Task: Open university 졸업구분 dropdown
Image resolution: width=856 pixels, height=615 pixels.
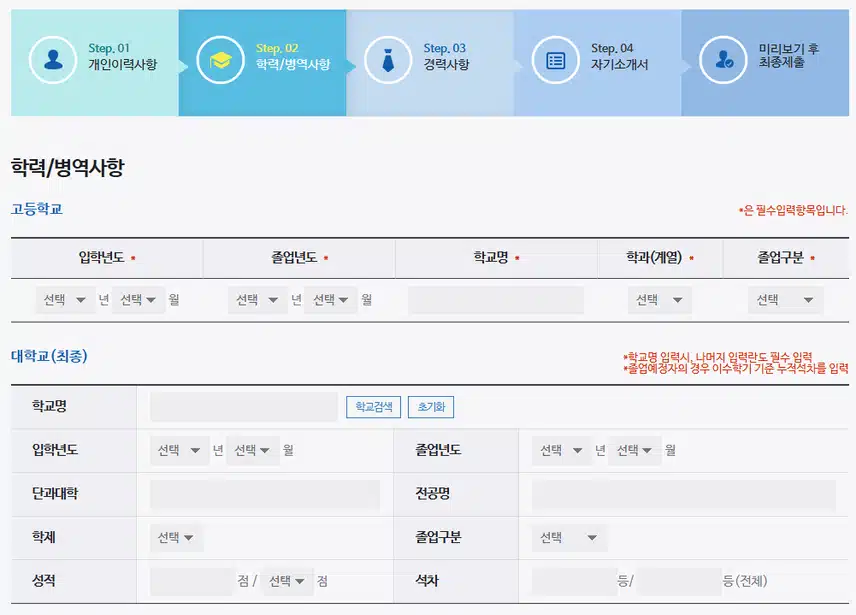Action: (569, 538)
